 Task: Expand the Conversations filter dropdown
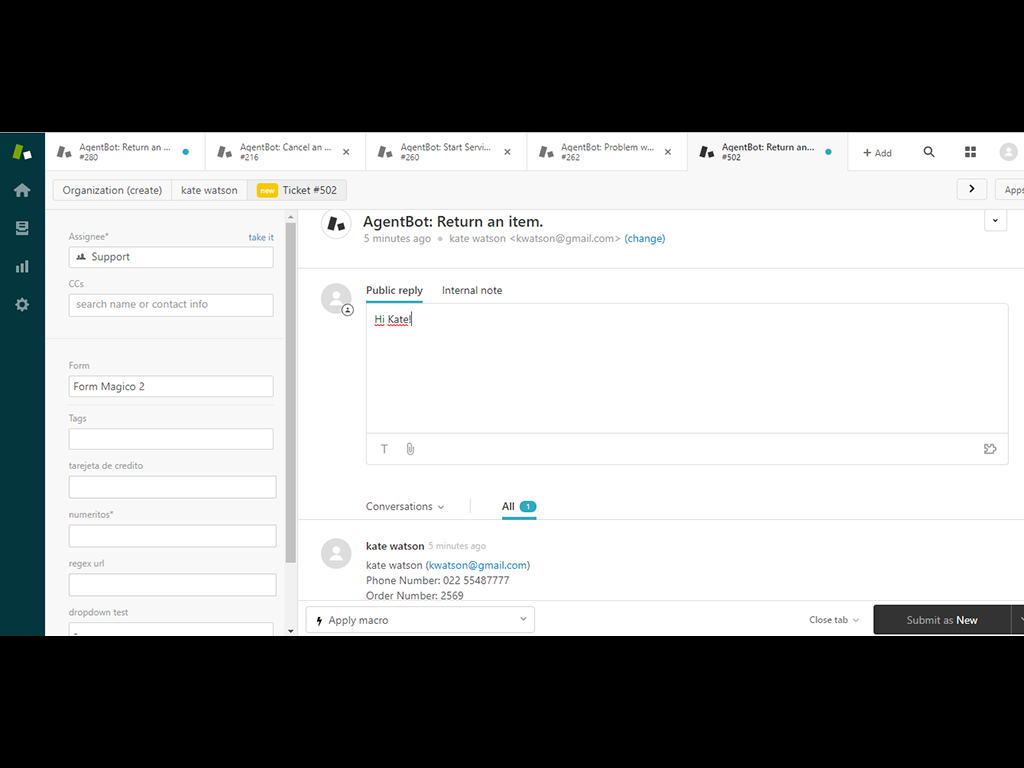(x=405, y=507)
